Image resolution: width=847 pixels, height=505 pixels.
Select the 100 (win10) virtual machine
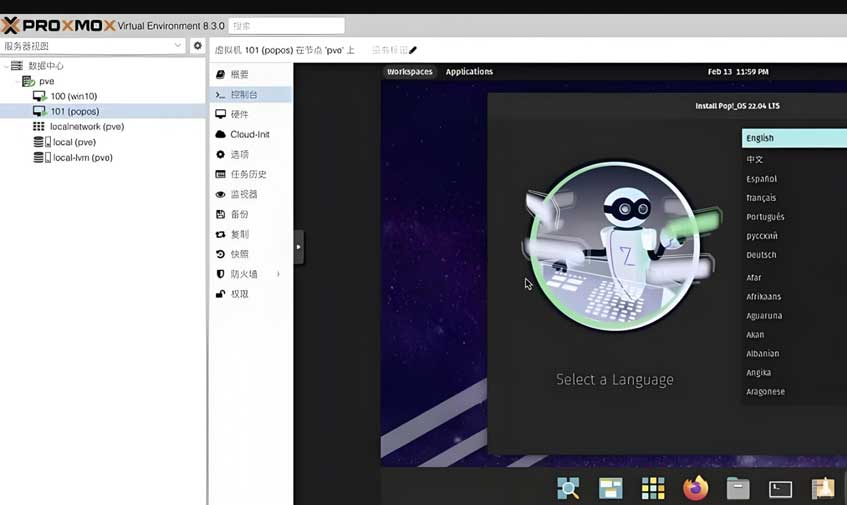pos(73,96)
